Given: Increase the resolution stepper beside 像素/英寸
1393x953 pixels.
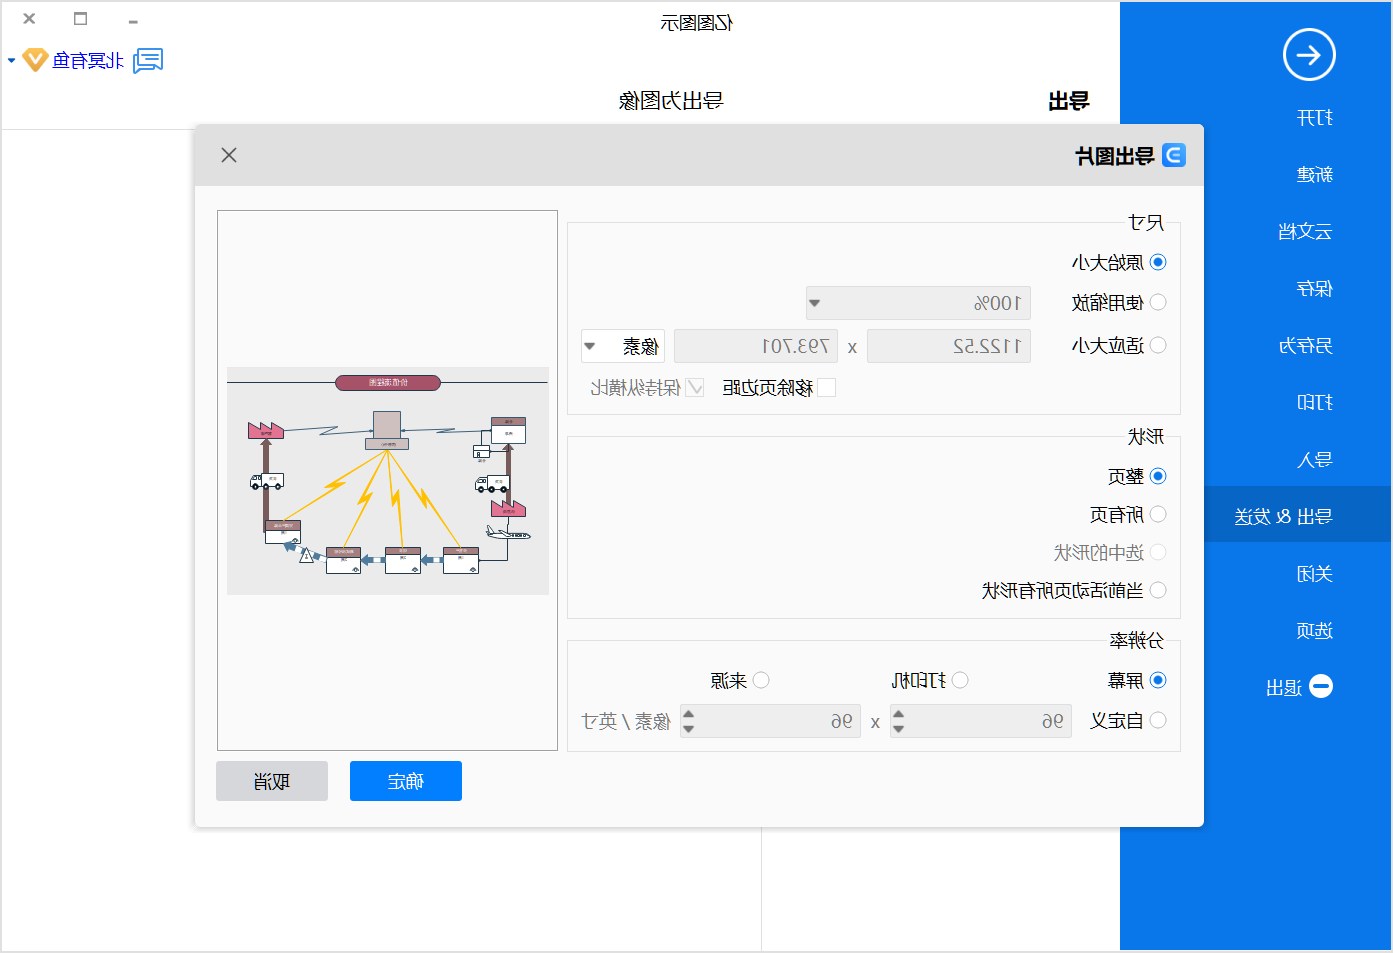Looking at the screenshot, I should click(688, 714).
